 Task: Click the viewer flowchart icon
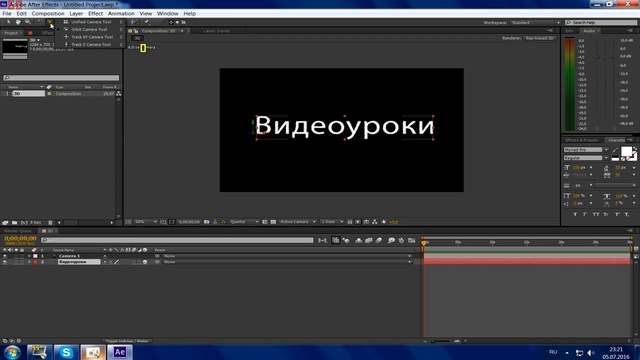(x=375, y=222)
